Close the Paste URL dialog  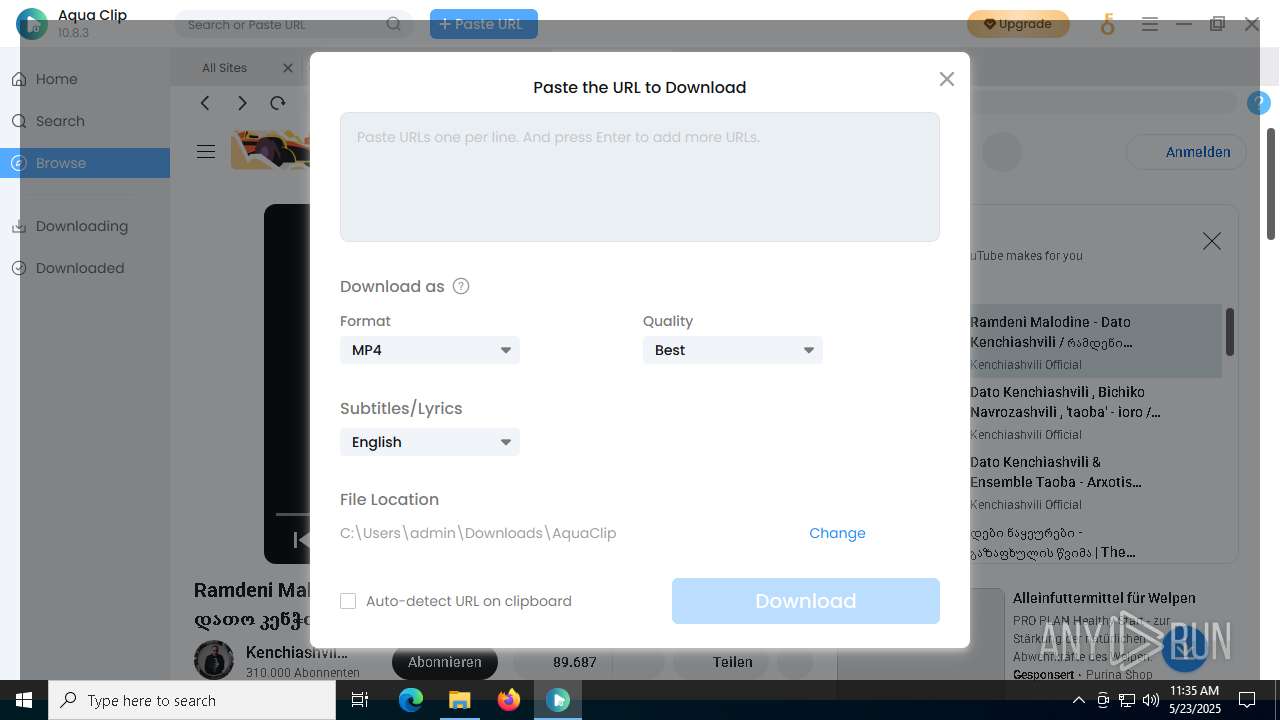tap(947, 79)
